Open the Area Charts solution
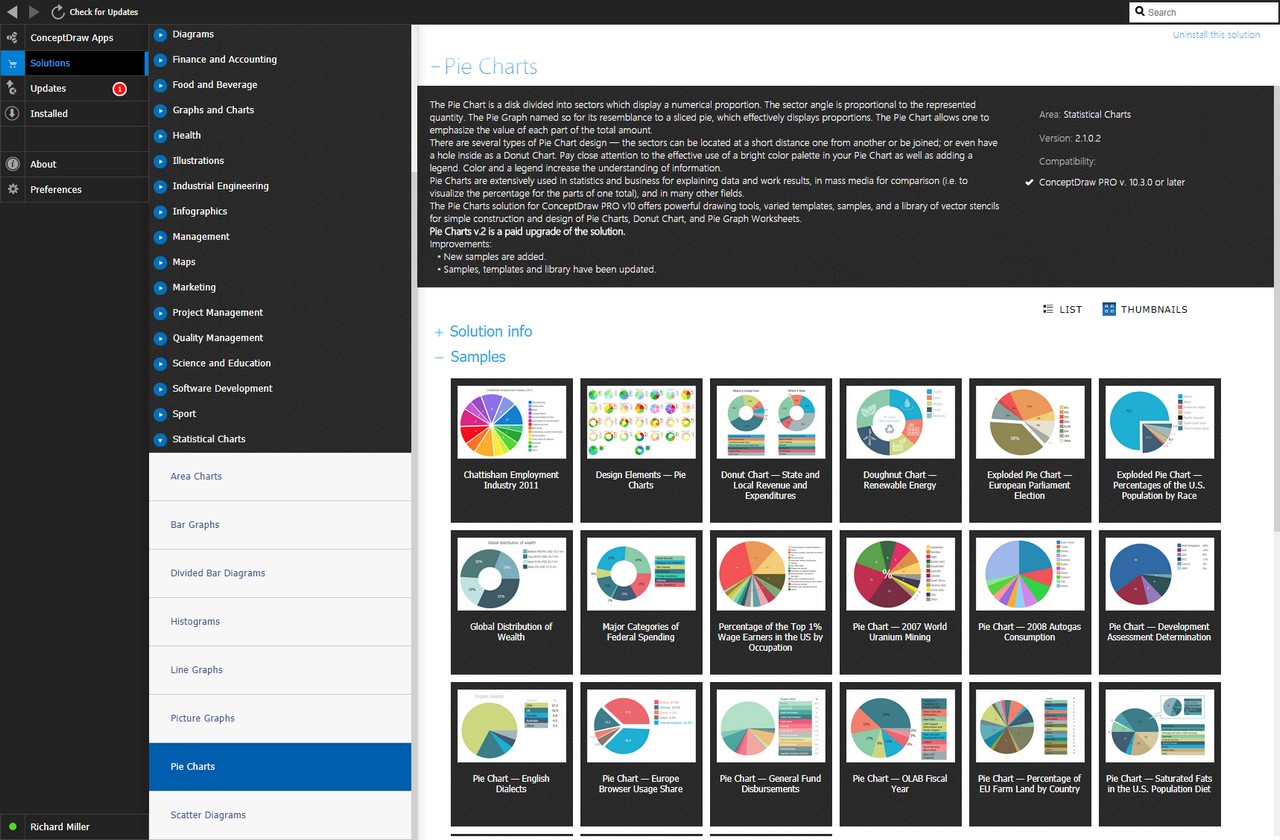The image size is (1280, 840). (x=280, y=477)
